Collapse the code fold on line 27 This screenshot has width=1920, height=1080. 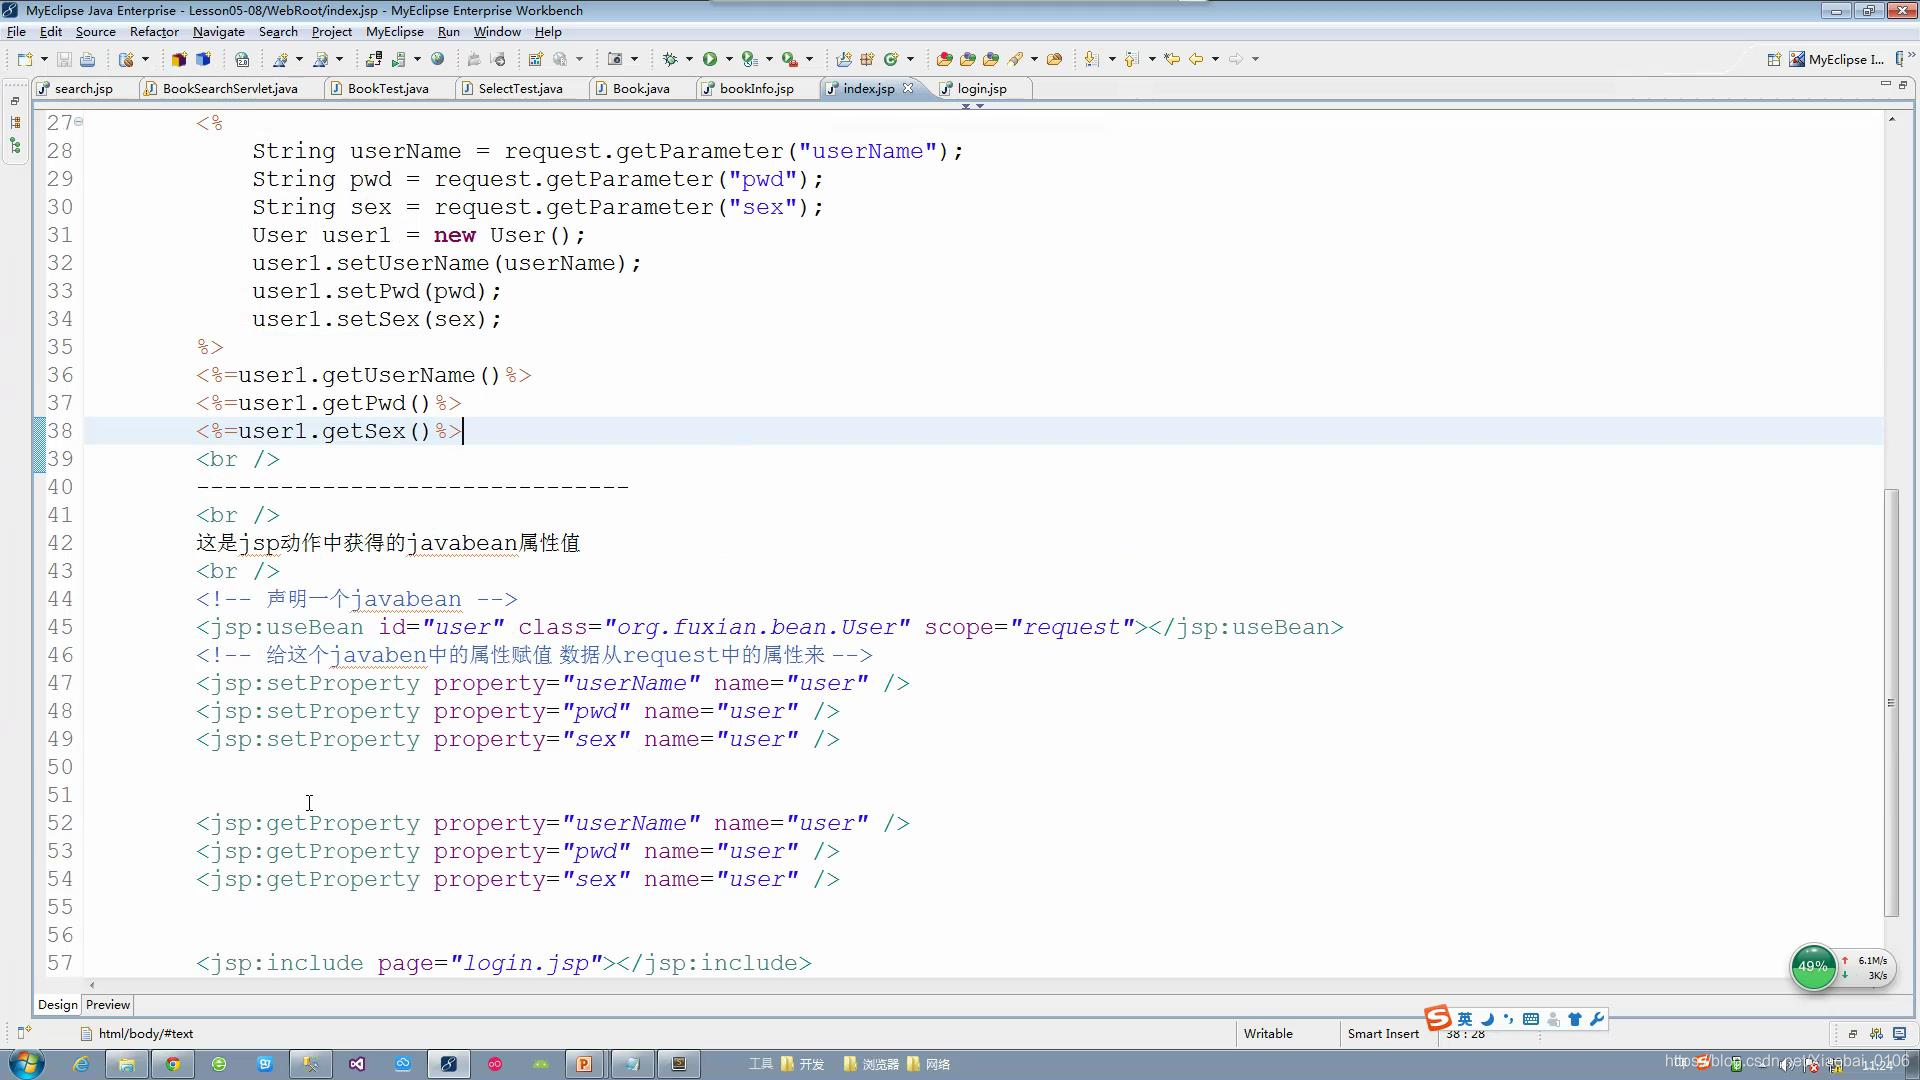pos(79,122)
